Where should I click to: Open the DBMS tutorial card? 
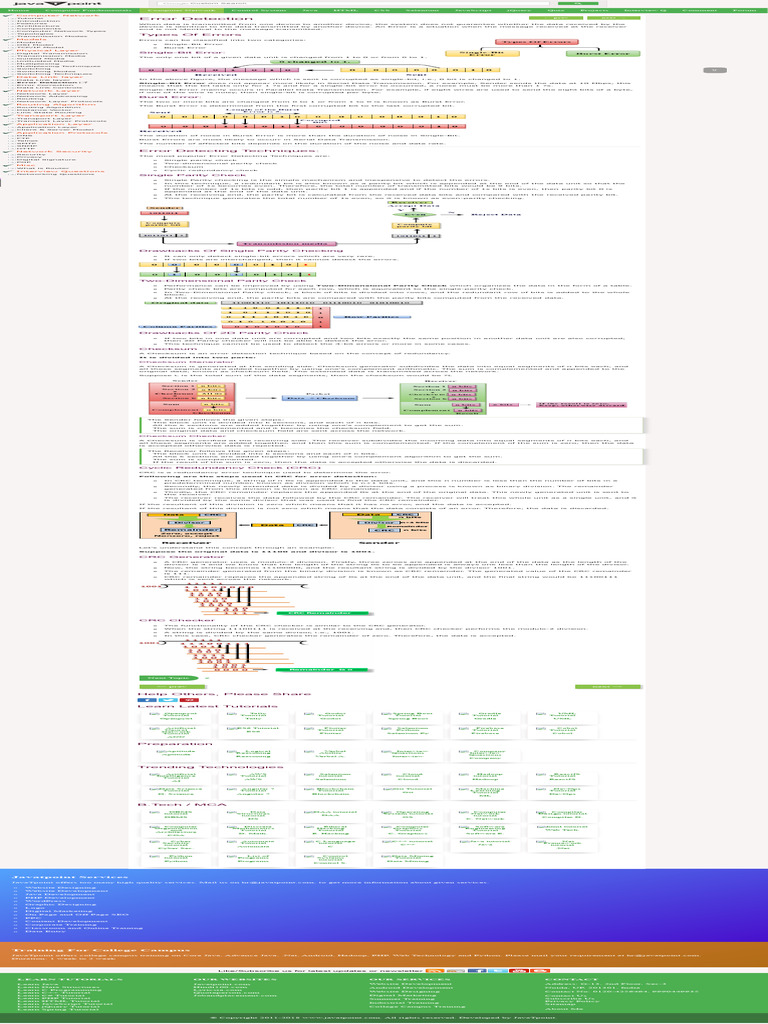175,815
